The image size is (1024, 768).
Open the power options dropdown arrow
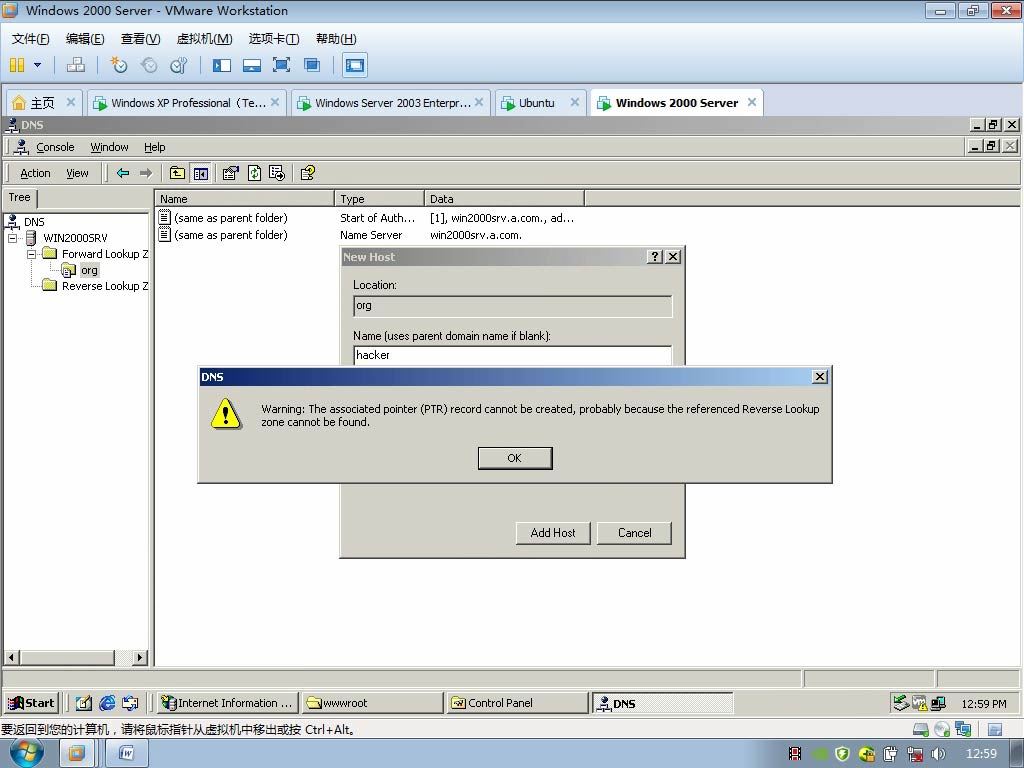point(37,65)
